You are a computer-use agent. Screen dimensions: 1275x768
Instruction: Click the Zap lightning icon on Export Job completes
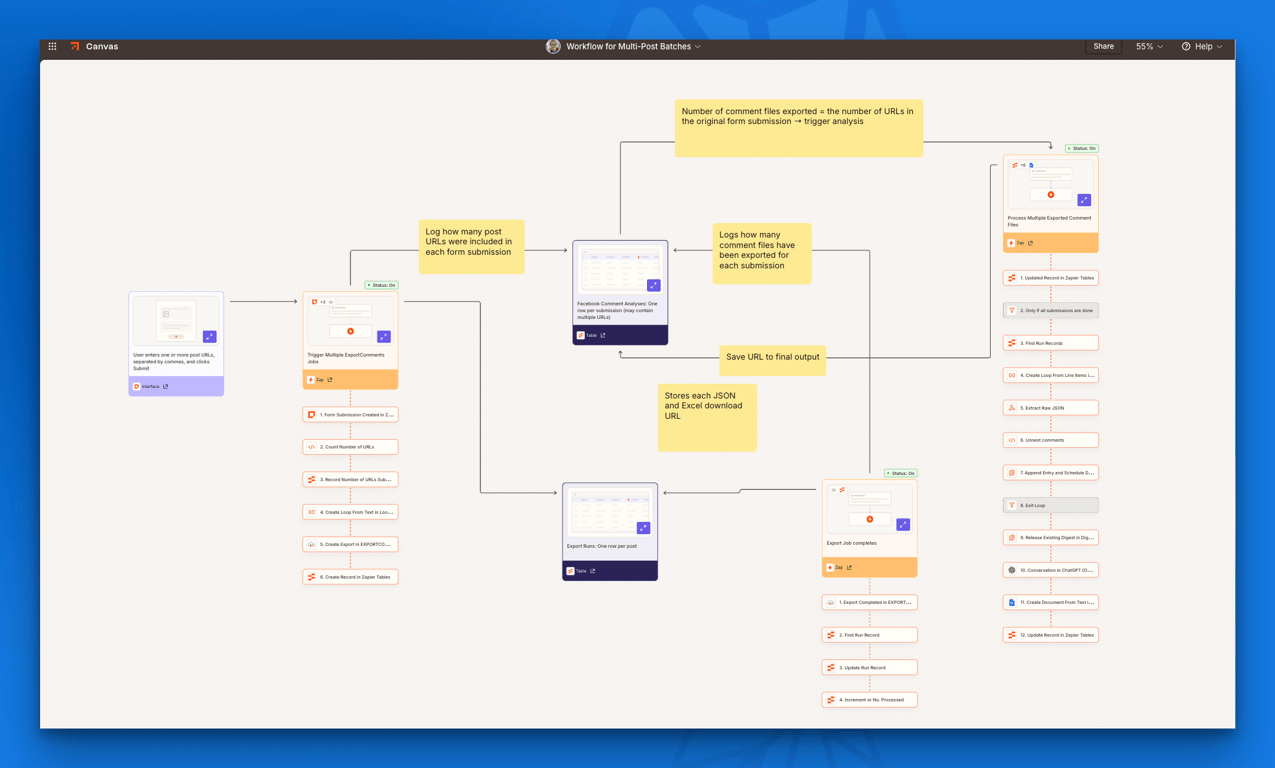830,567
